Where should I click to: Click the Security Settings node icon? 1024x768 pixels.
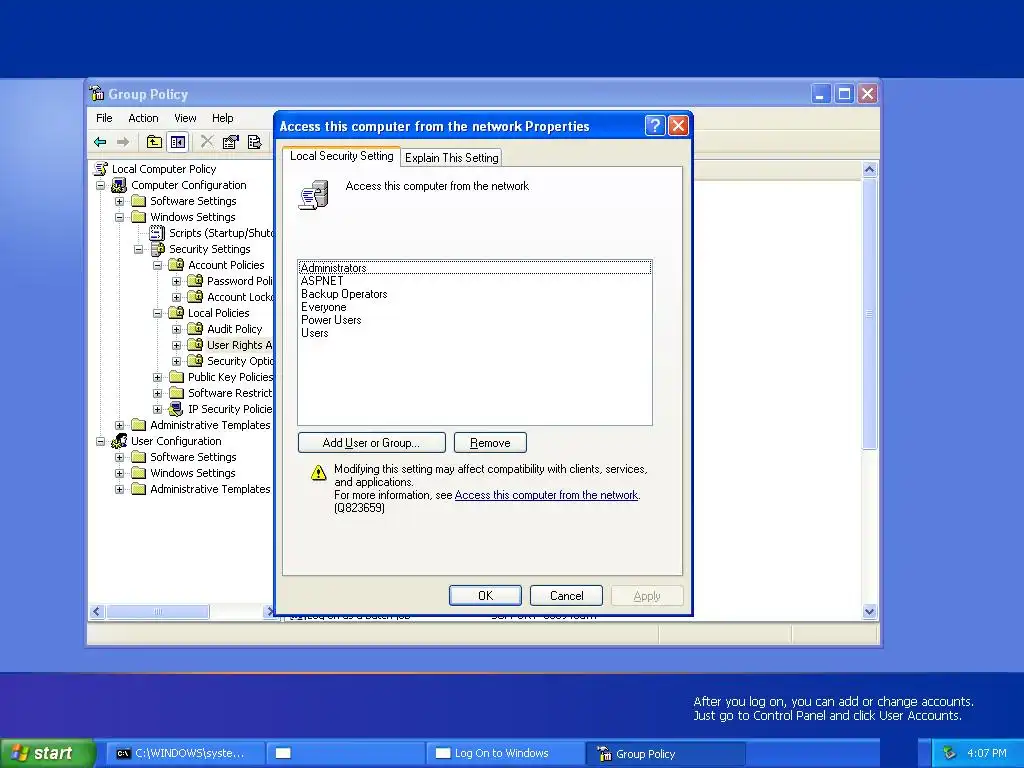(157, 249)
